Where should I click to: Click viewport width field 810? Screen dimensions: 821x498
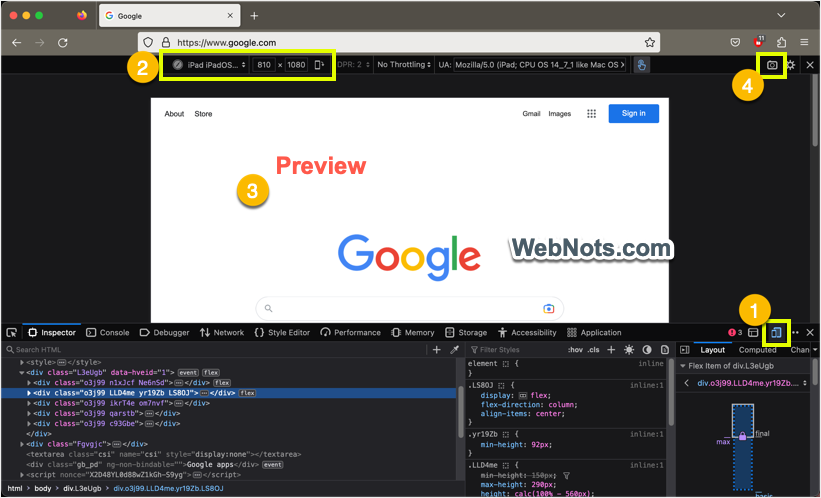point(264,65)
